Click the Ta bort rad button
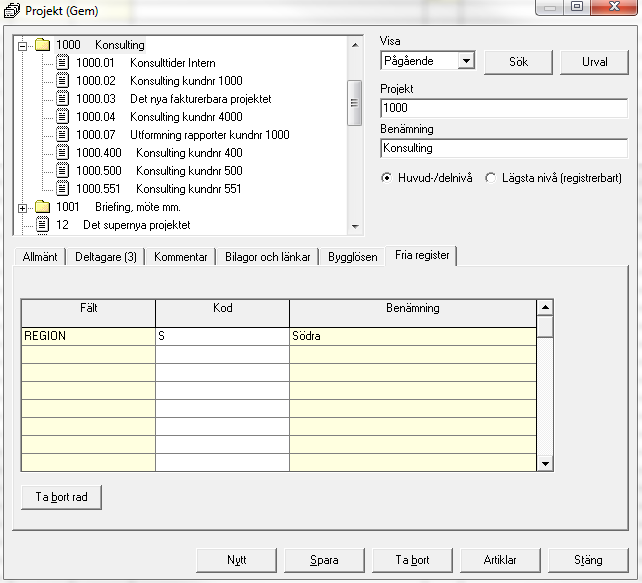Screen dimensions: 642x583 (61, 497)
